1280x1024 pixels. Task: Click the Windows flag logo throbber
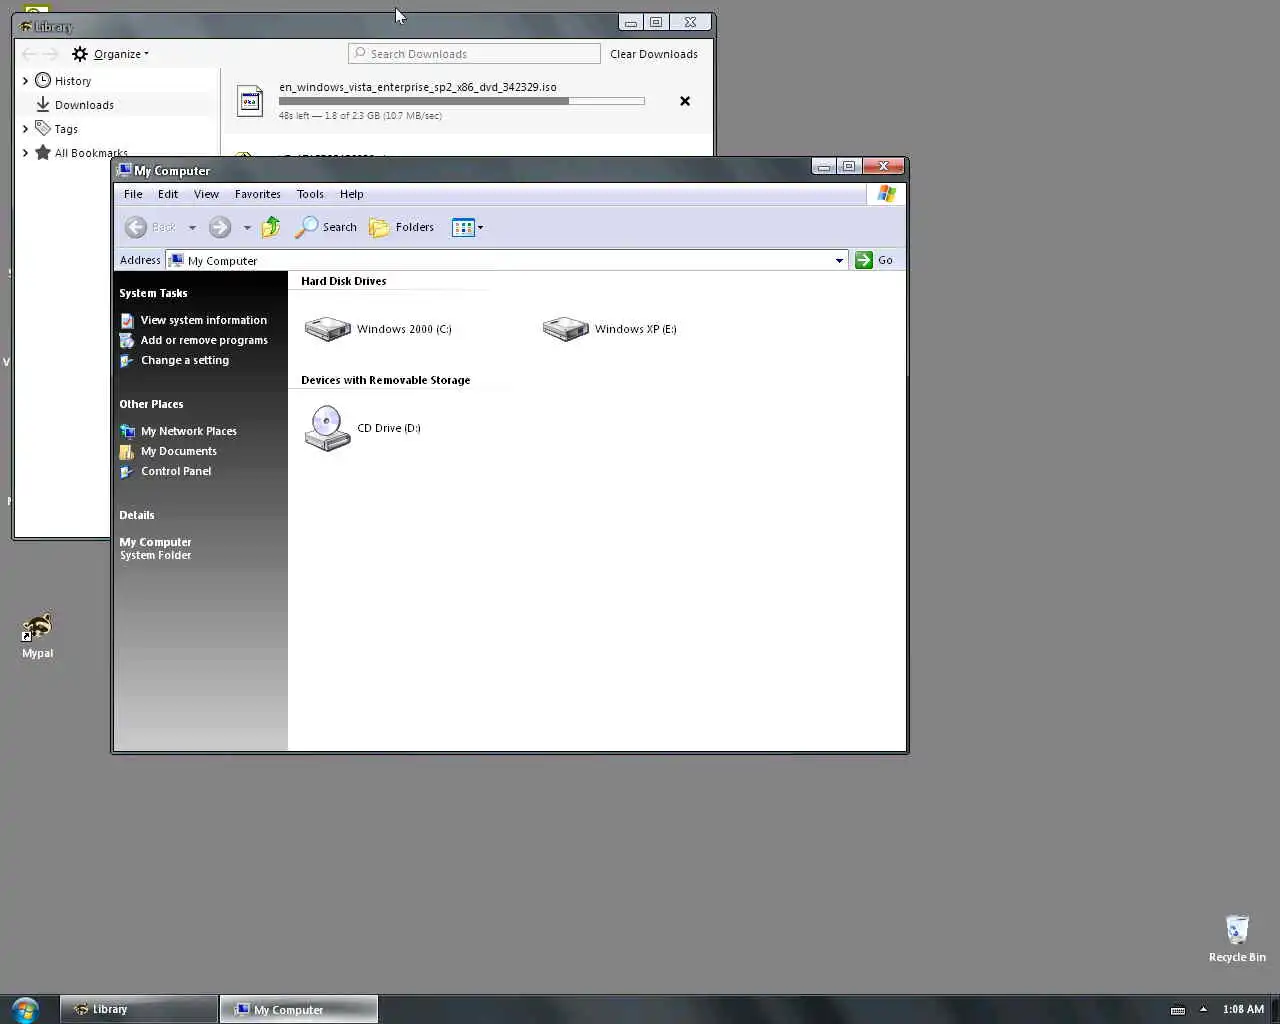(886, 194)
